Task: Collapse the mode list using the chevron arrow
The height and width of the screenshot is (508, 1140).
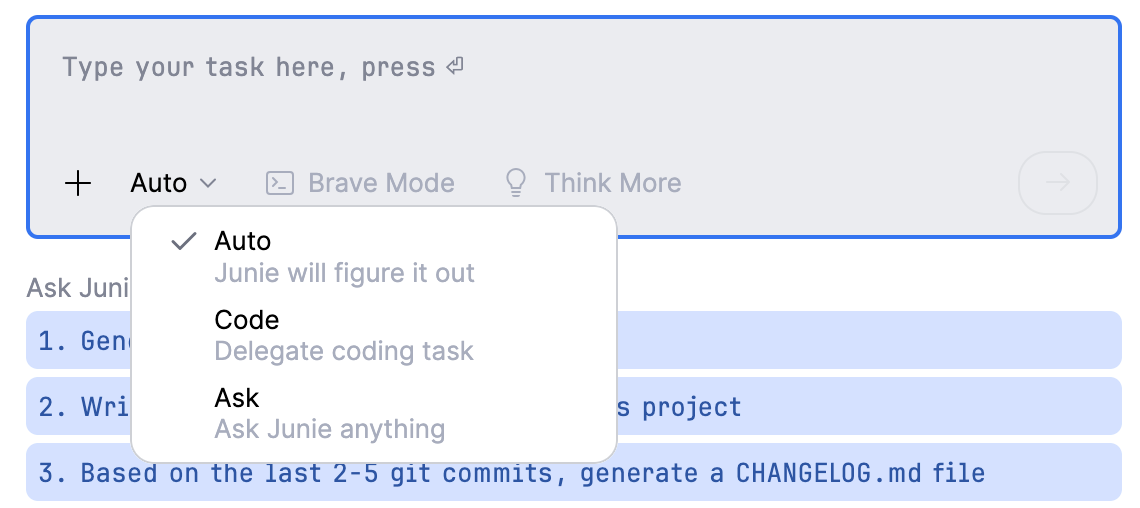Action: tap(208, 183)
